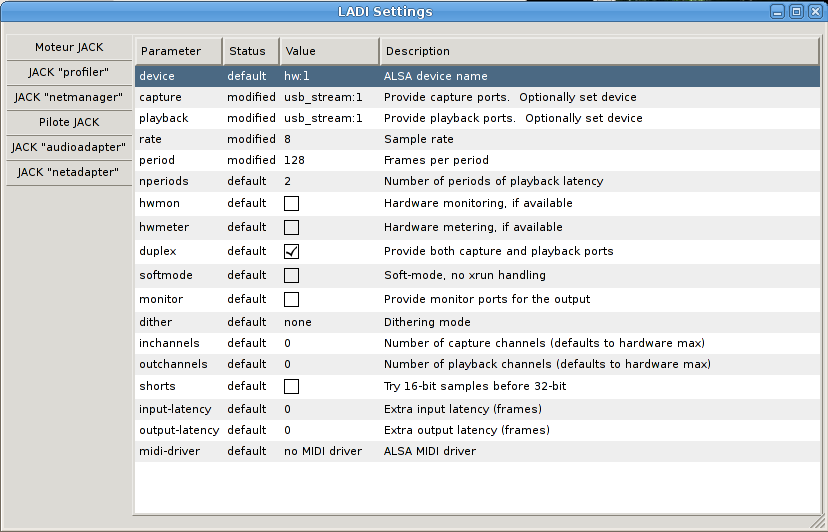This screenshot has height=532, width=828.
Task: Edit the capture value usb_stream:1
Action: 323,97
